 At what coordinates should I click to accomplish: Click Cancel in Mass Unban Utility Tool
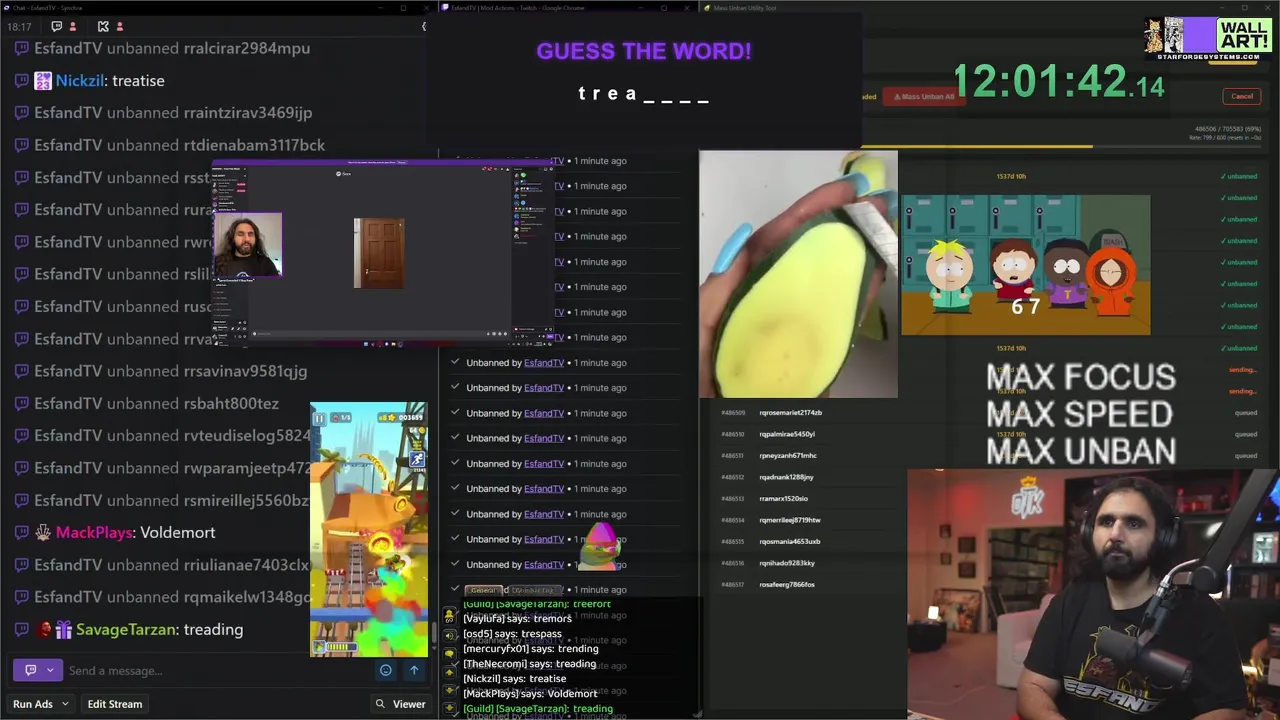click(x=1242, y=96)
